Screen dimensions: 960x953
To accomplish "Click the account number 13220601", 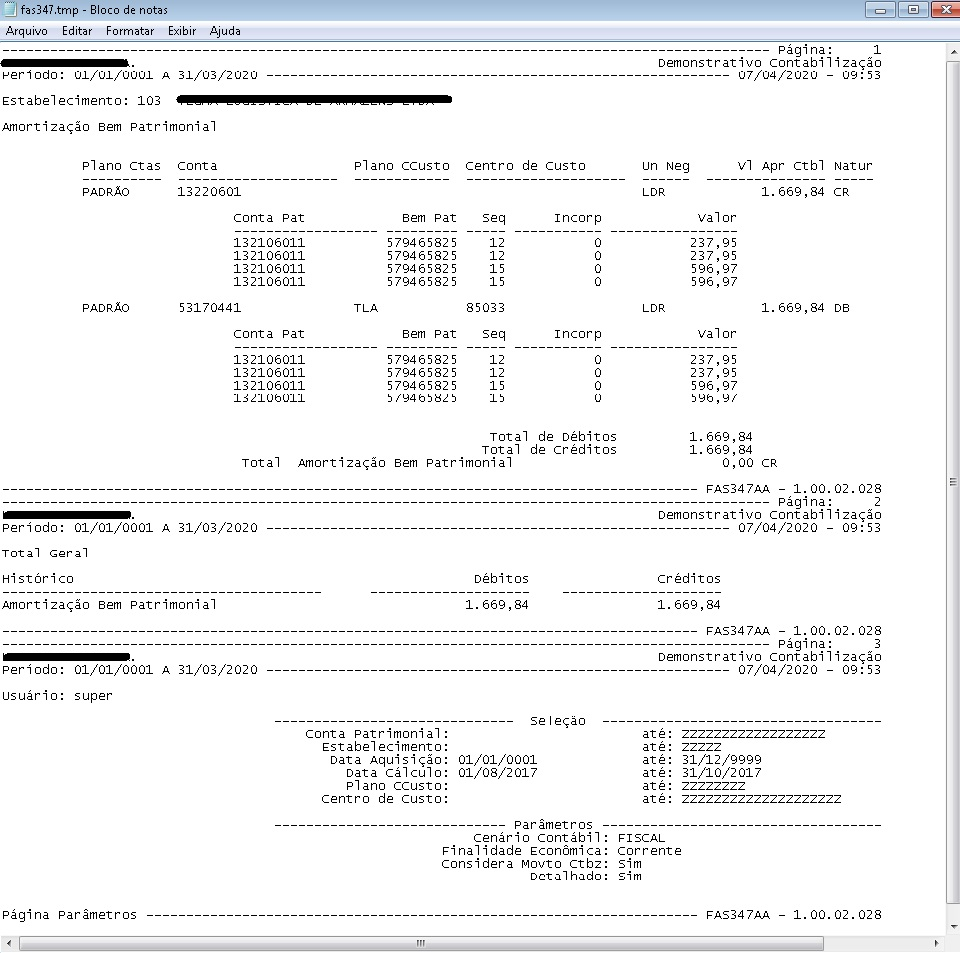I will click(x=209, y=192).
